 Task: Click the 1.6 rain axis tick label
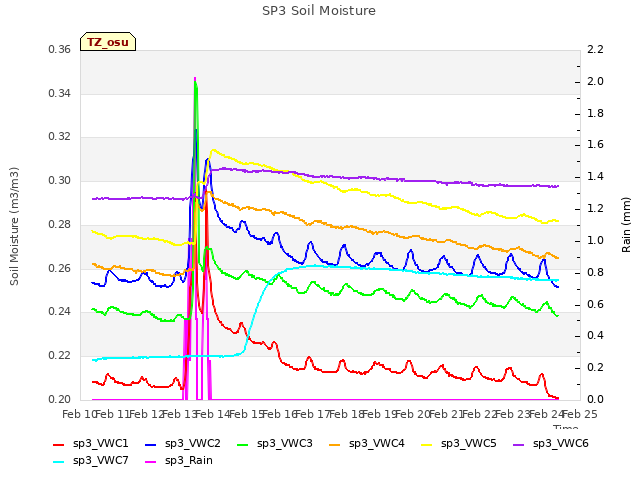(x=596, y=145)
